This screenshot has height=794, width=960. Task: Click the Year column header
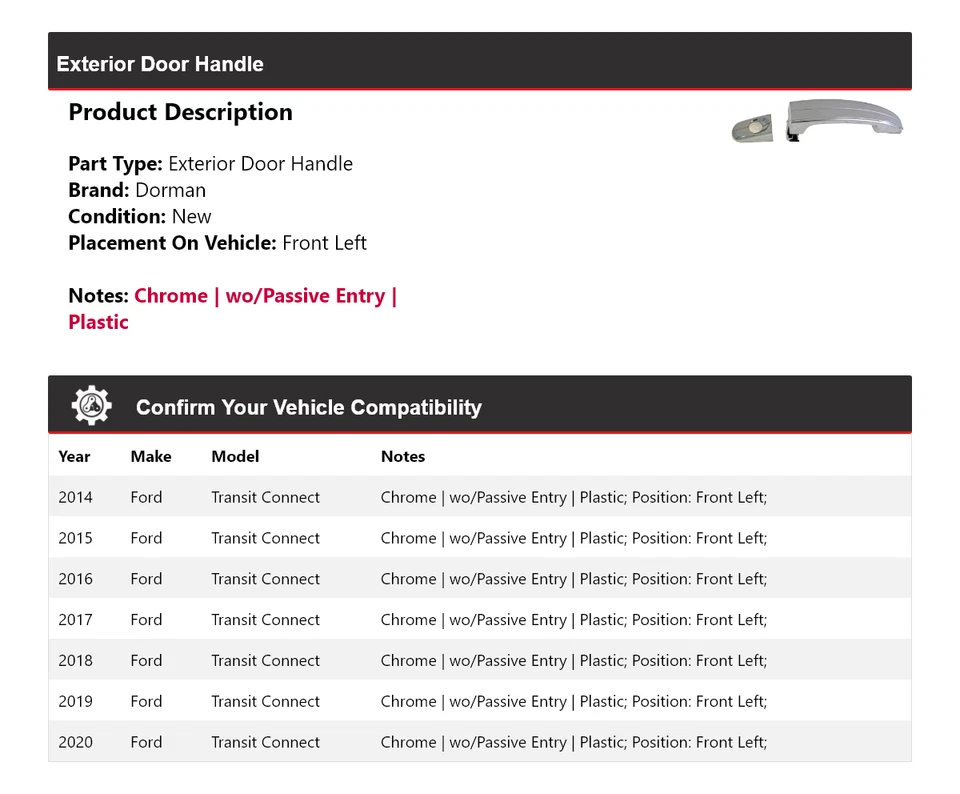tap(74, 456)
